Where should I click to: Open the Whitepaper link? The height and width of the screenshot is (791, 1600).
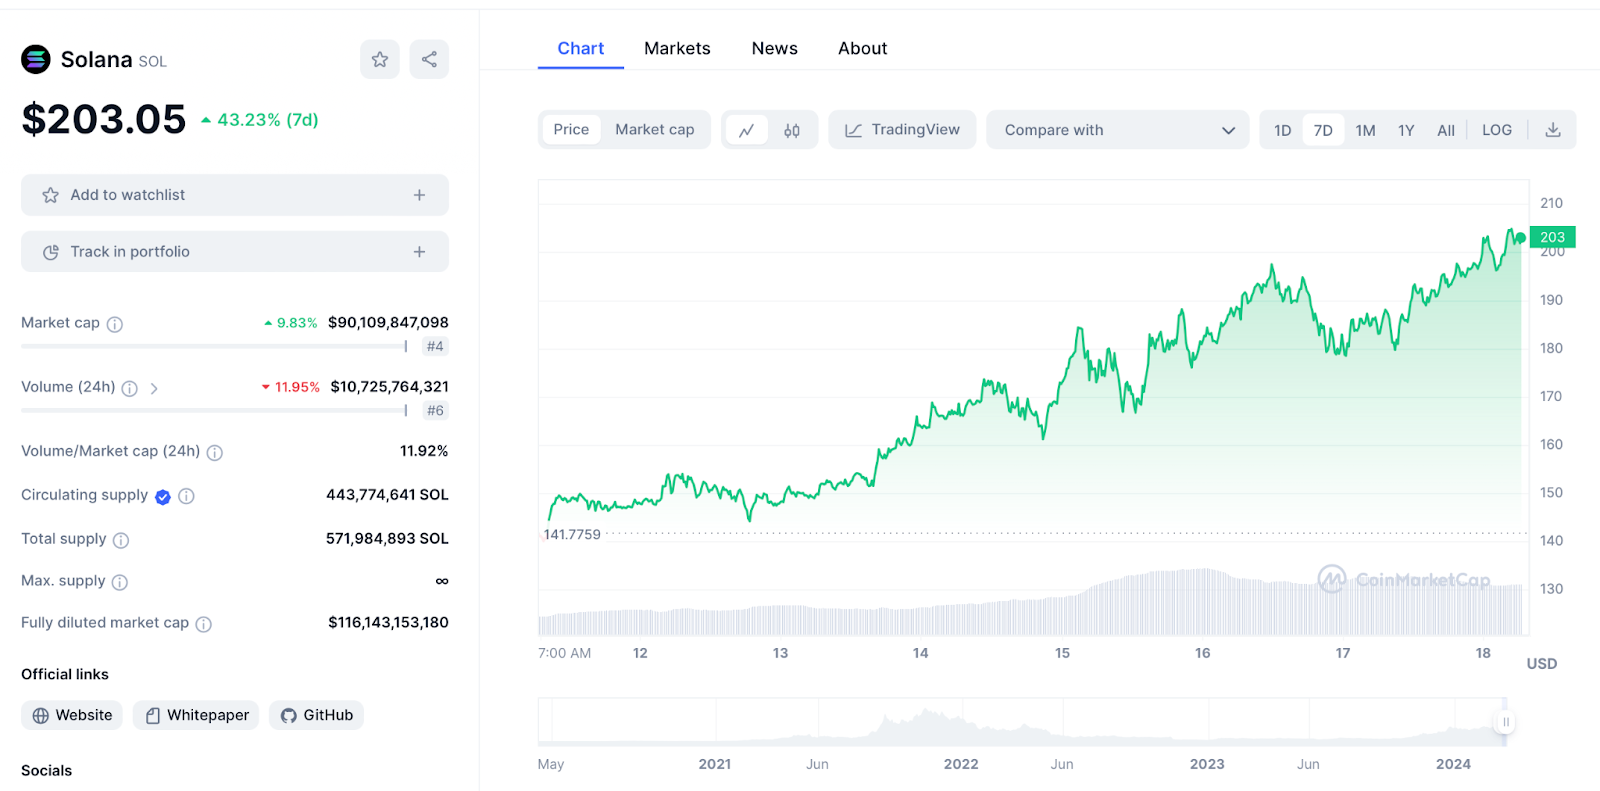pyautogui.click(x=196, y=715)
